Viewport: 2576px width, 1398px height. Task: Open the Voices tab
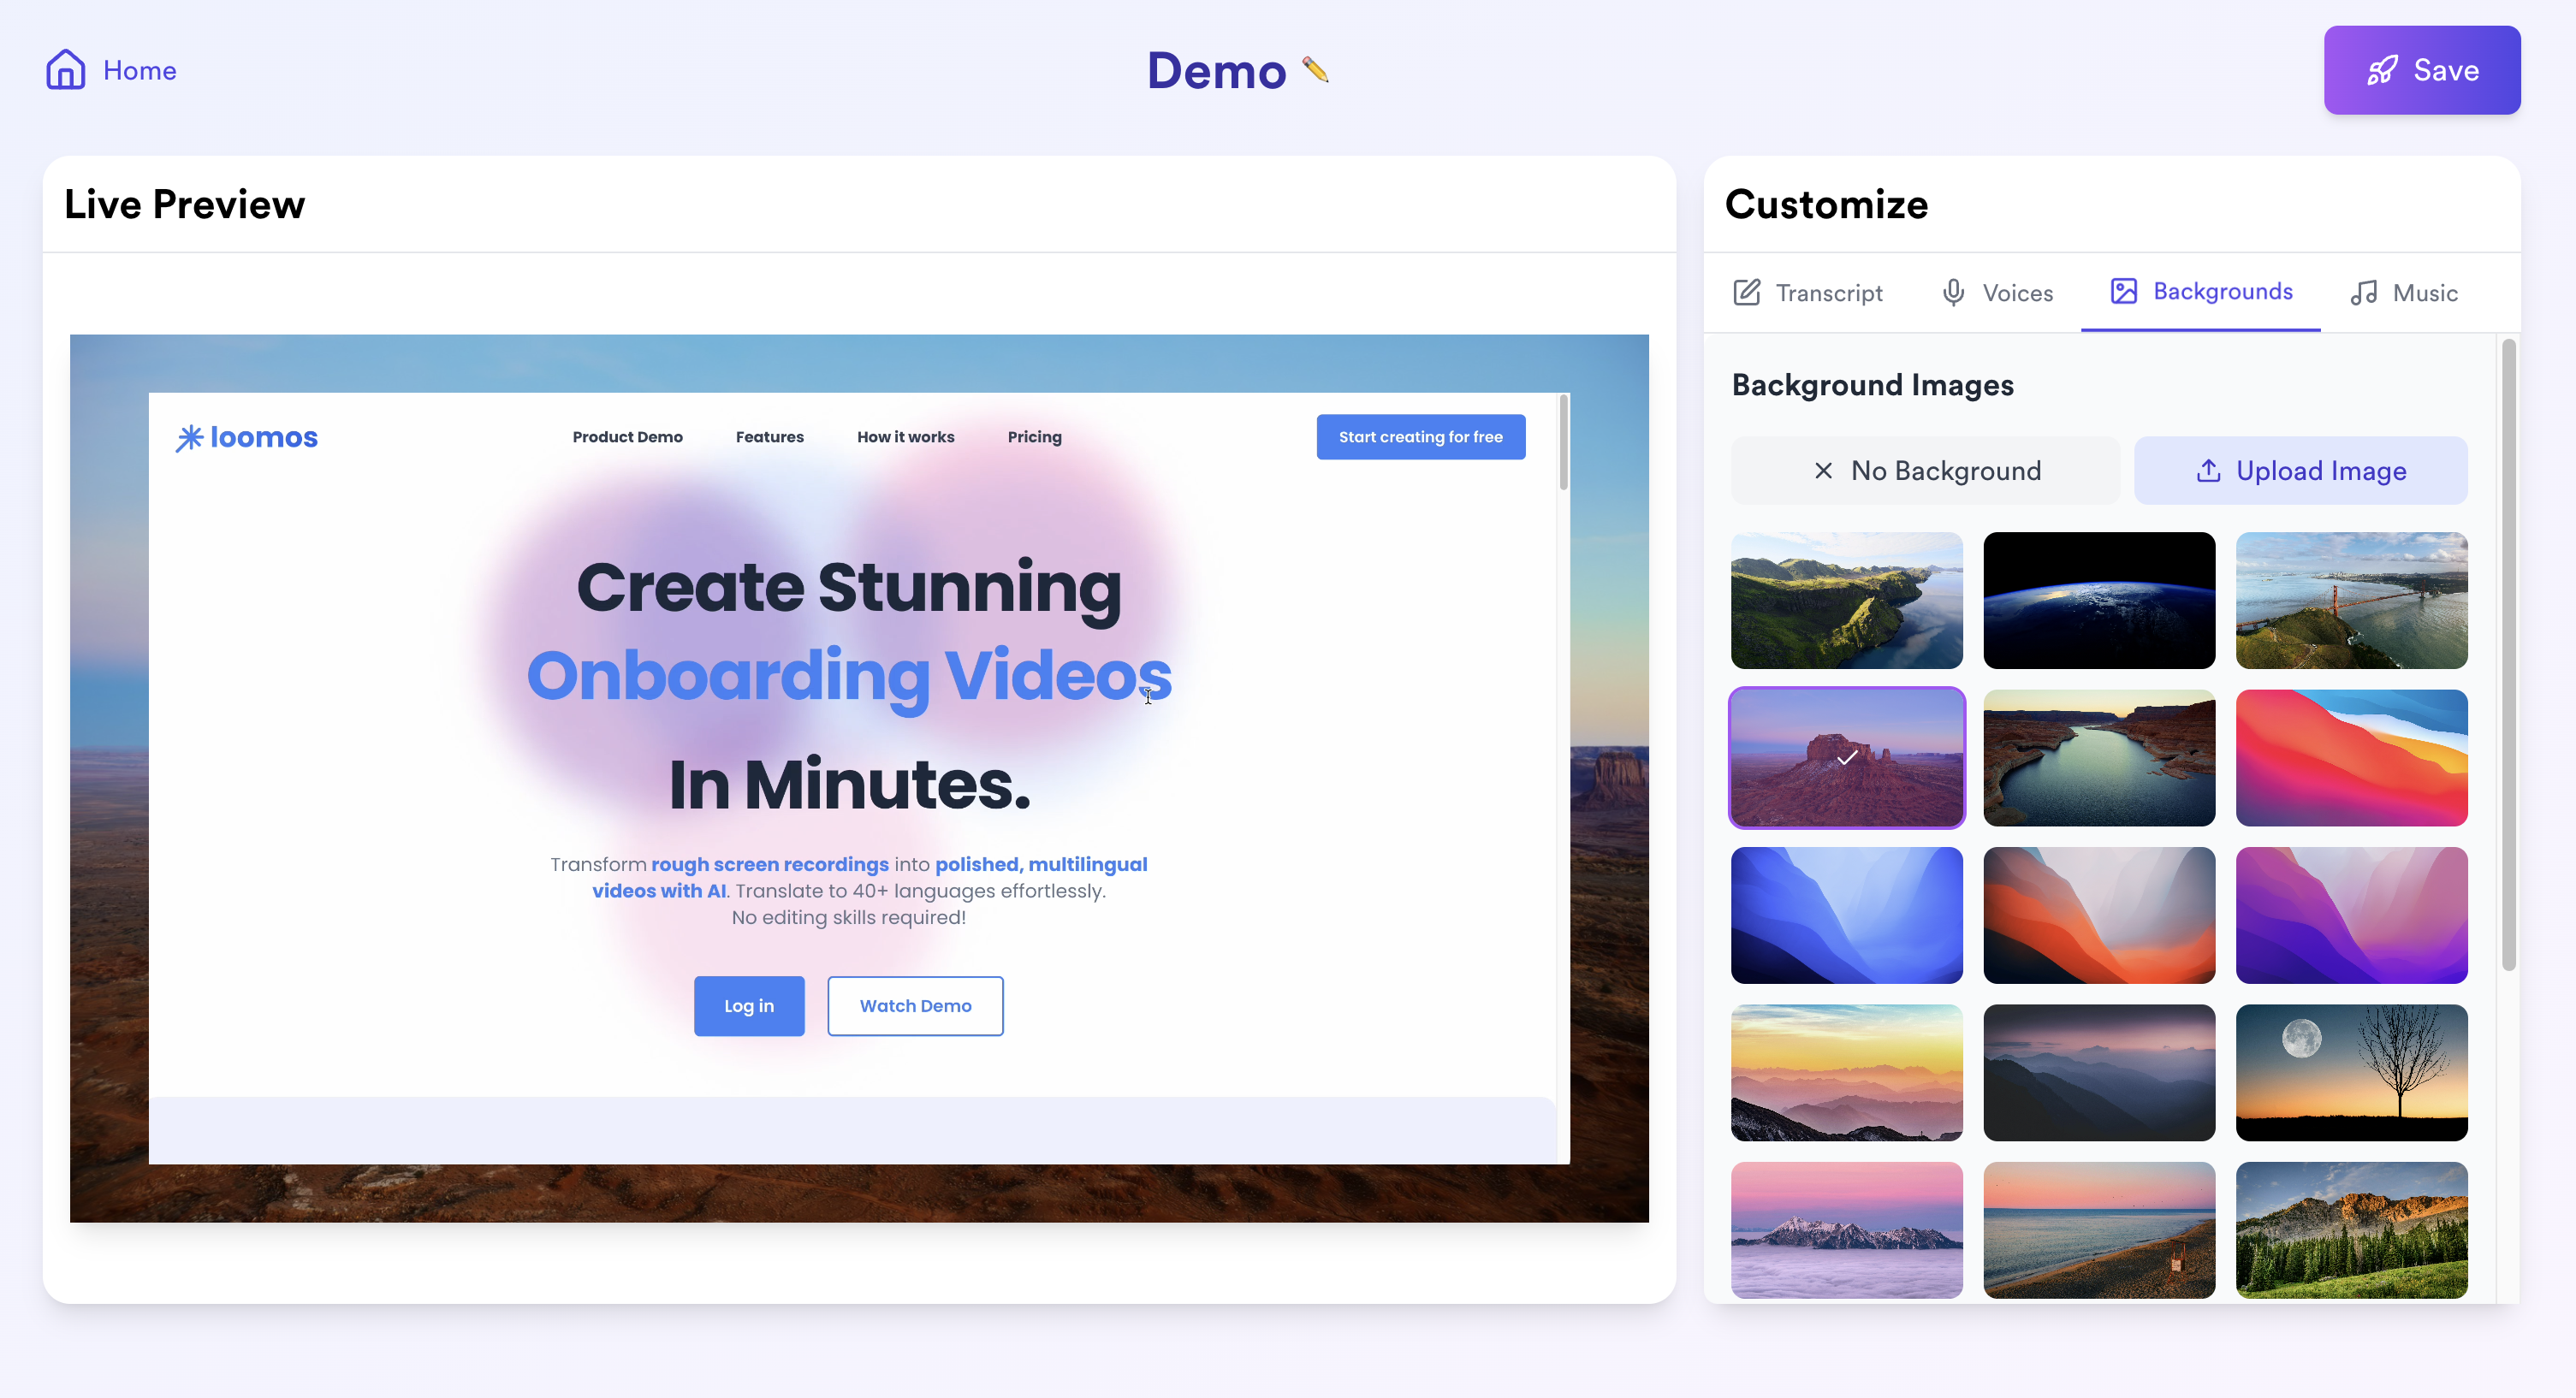coord(2016,293)
